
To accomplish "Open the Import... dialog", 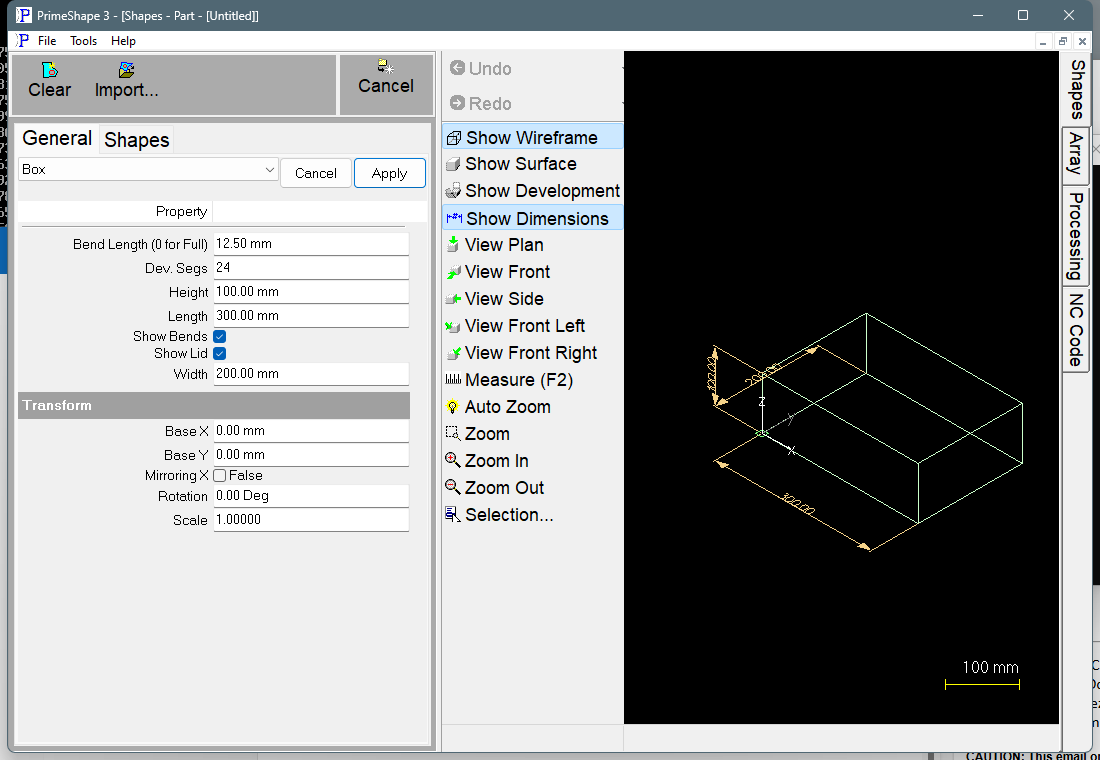I will point(126,80).
